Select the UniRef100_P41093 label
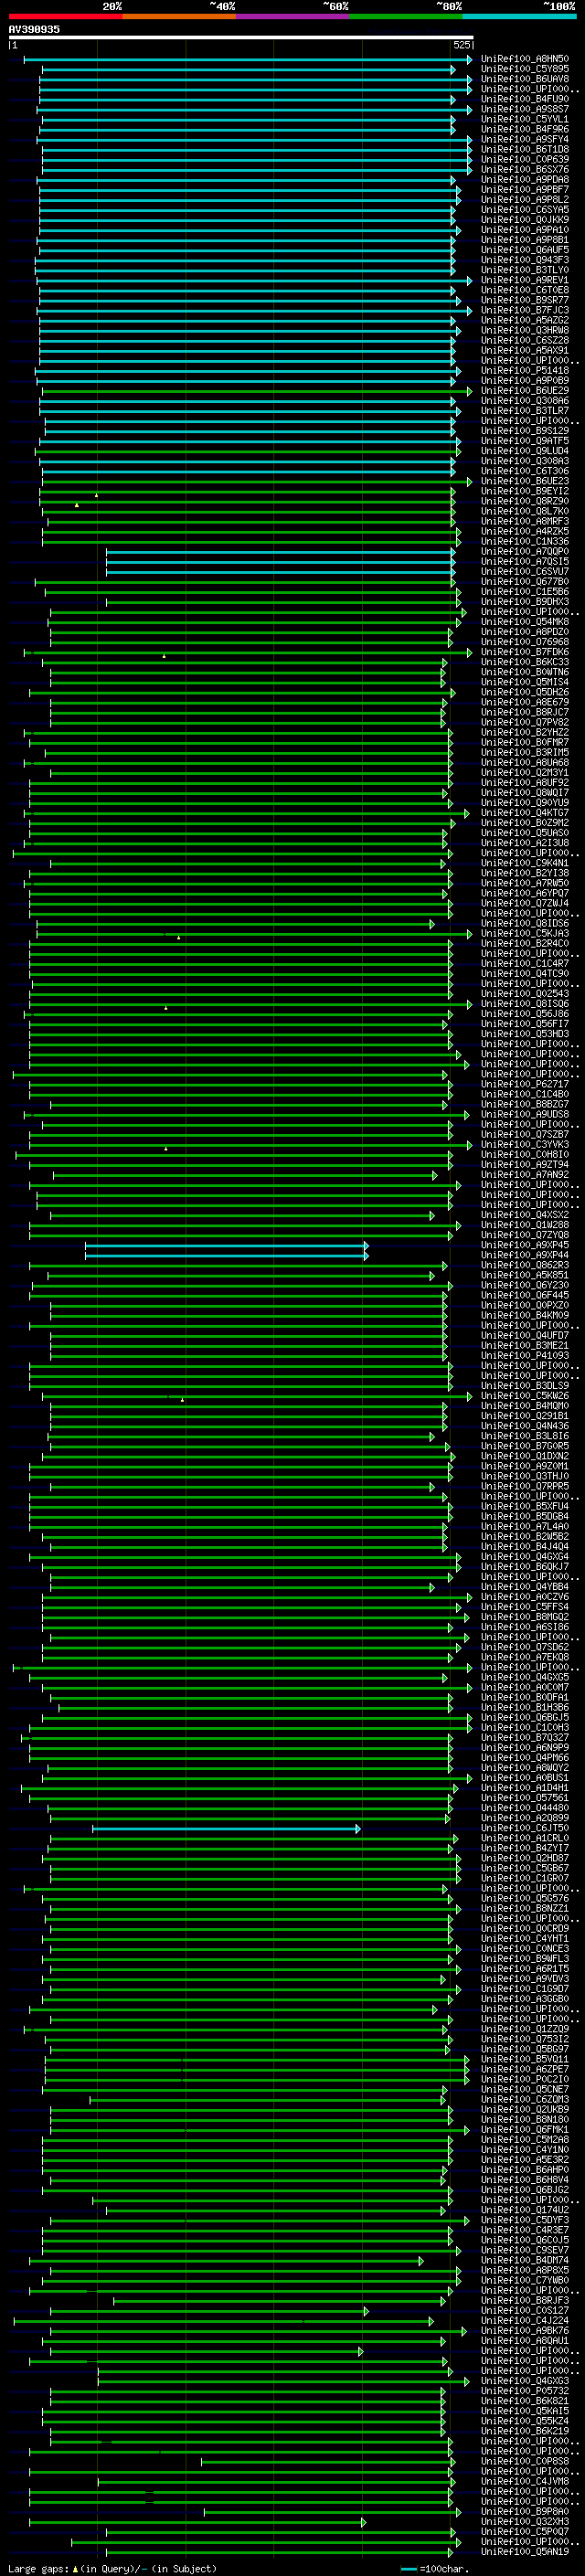 tap(525, 1356)
